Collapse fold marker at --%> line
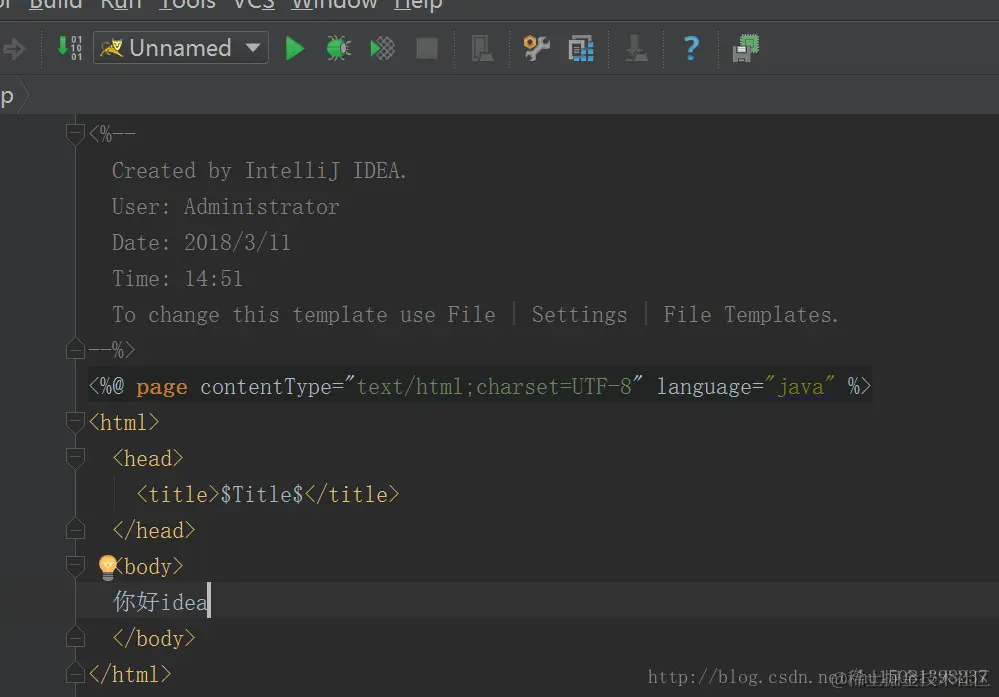The width and height of the screenshot is (999, 697). (75, 349)
